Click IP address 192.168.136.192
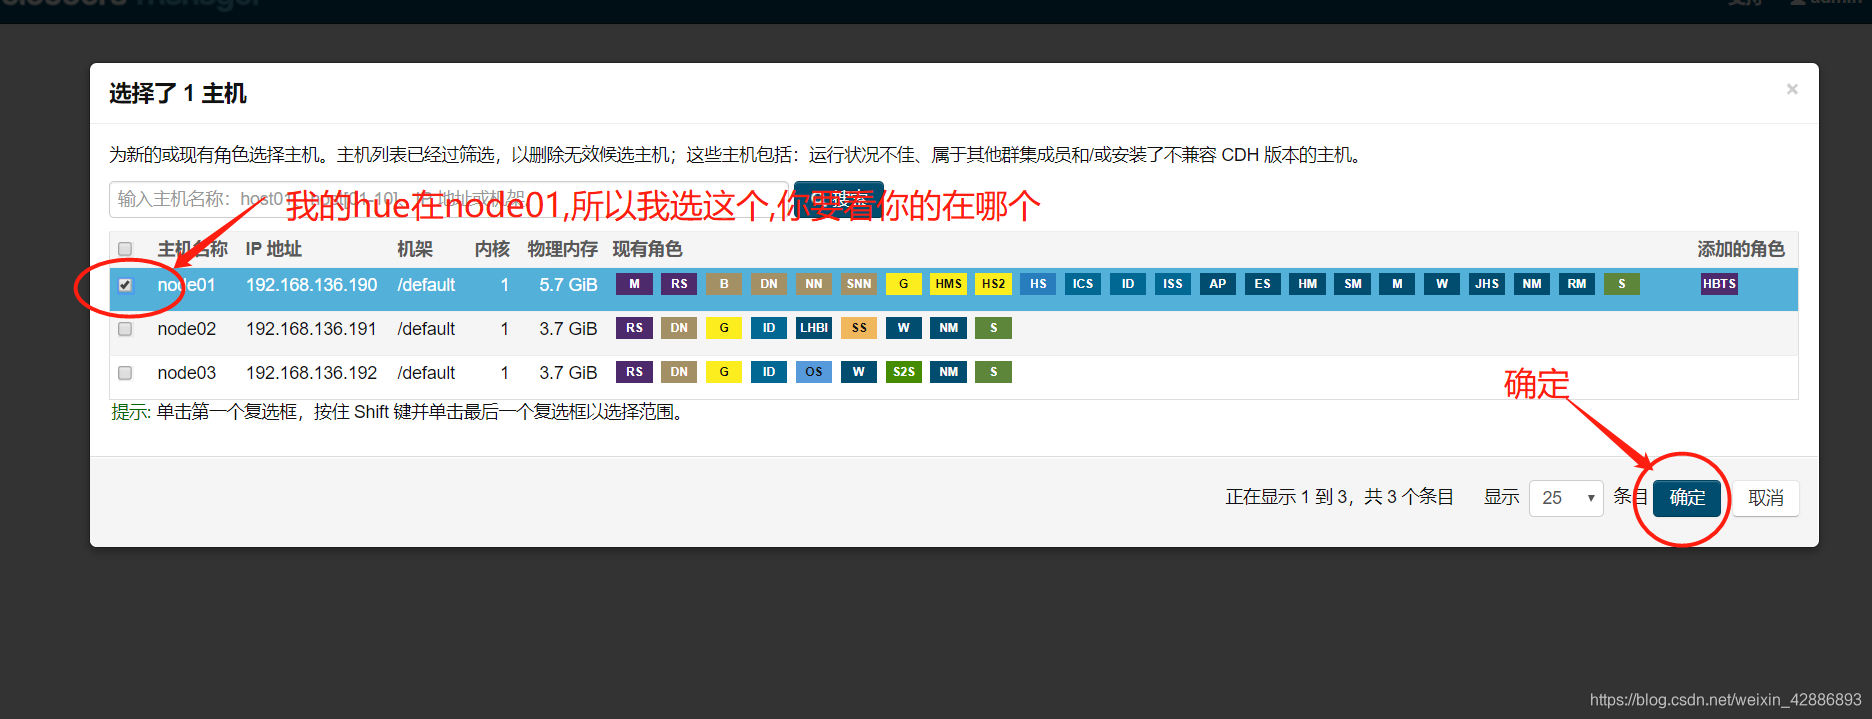The image size is (1872, 719). coord(312,373)
